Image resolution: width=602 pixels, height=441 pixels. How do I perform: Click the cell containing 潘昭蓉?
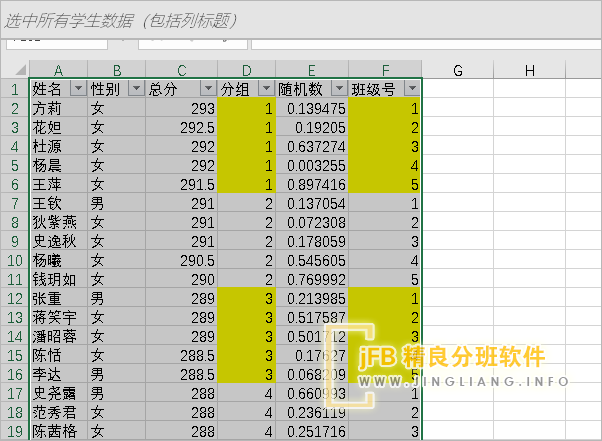(x=59, y=336)
